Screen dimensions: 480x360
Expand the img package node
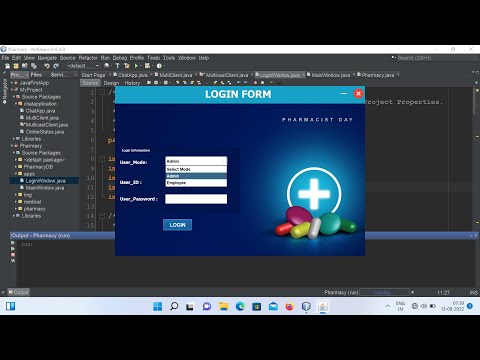16,195
